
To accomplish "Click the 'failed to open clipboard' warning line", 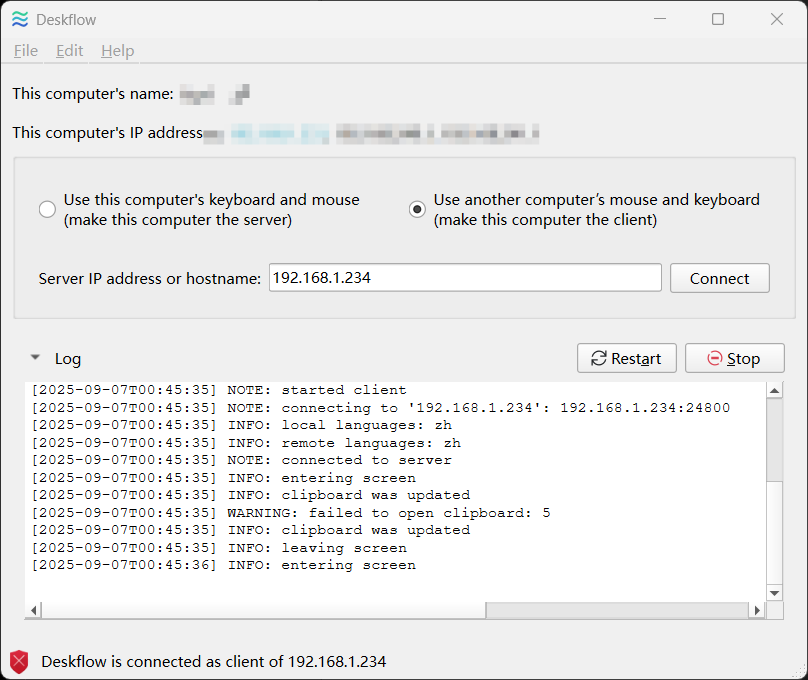I will (291, 513).
